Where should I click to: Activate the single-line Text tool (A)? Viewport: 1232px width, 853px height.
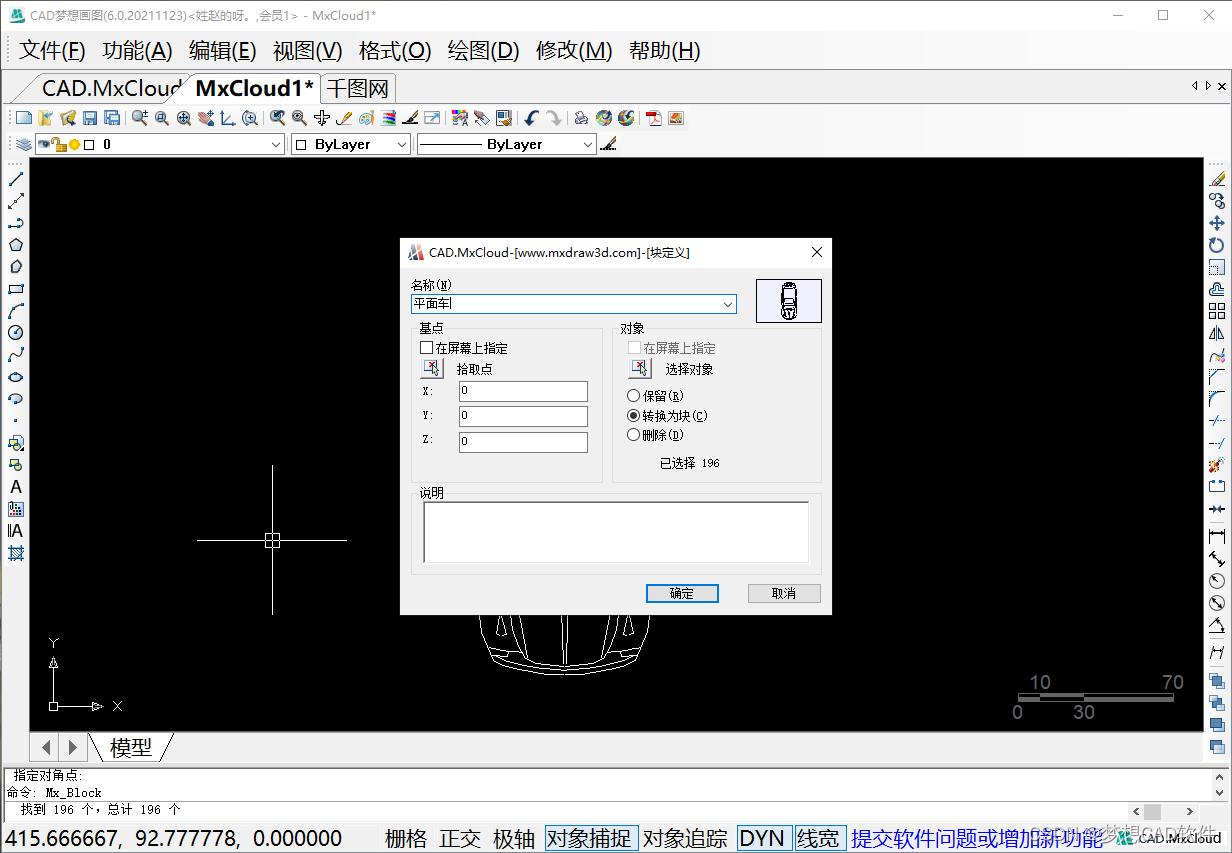point(16,487)
